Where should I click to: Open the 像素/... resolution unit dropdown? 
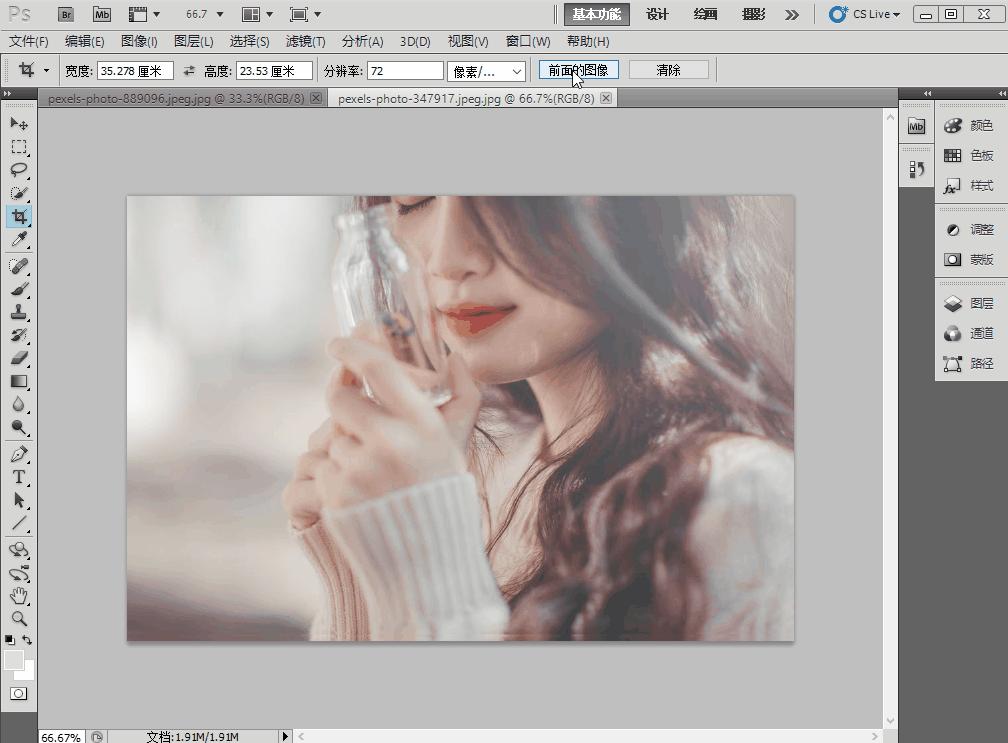(x=486, y=71)
